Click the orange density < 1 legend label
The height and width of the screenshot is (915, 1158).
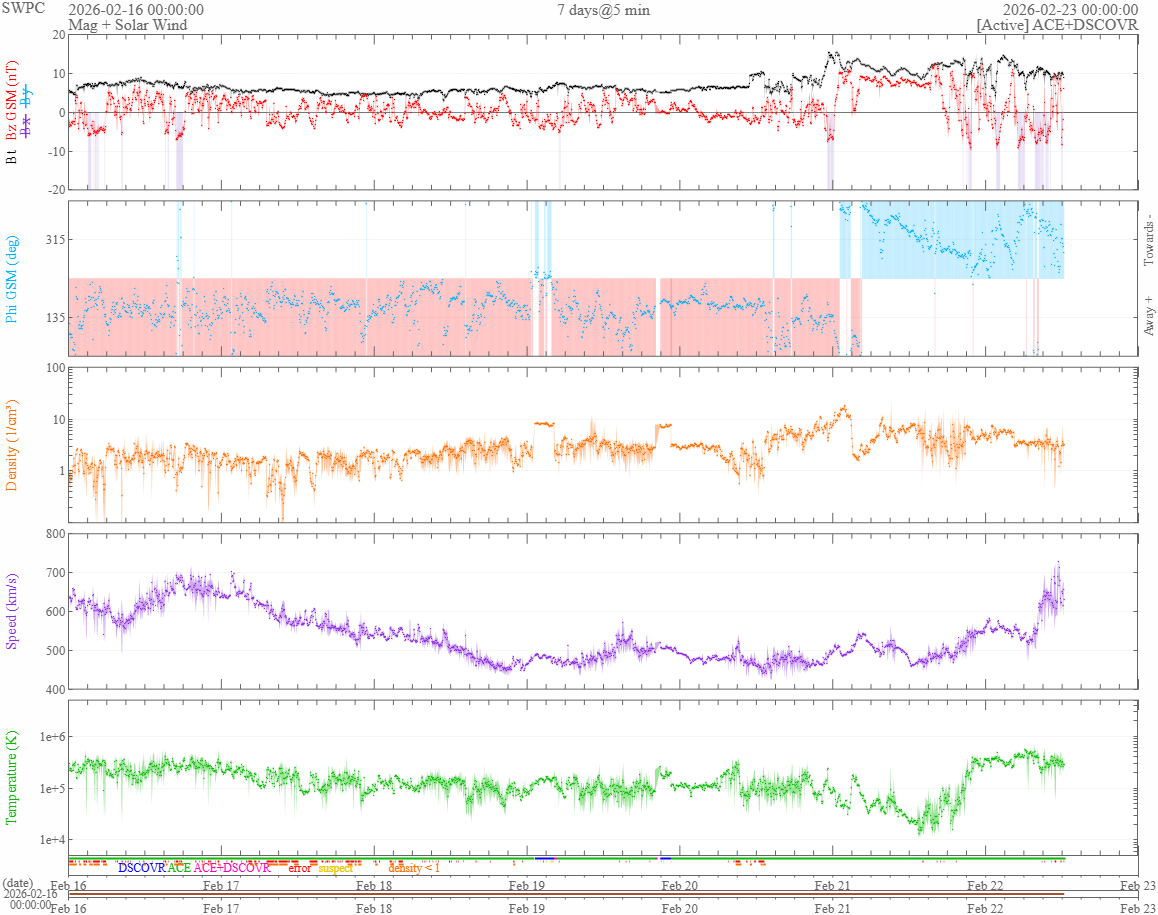[414, 868]
